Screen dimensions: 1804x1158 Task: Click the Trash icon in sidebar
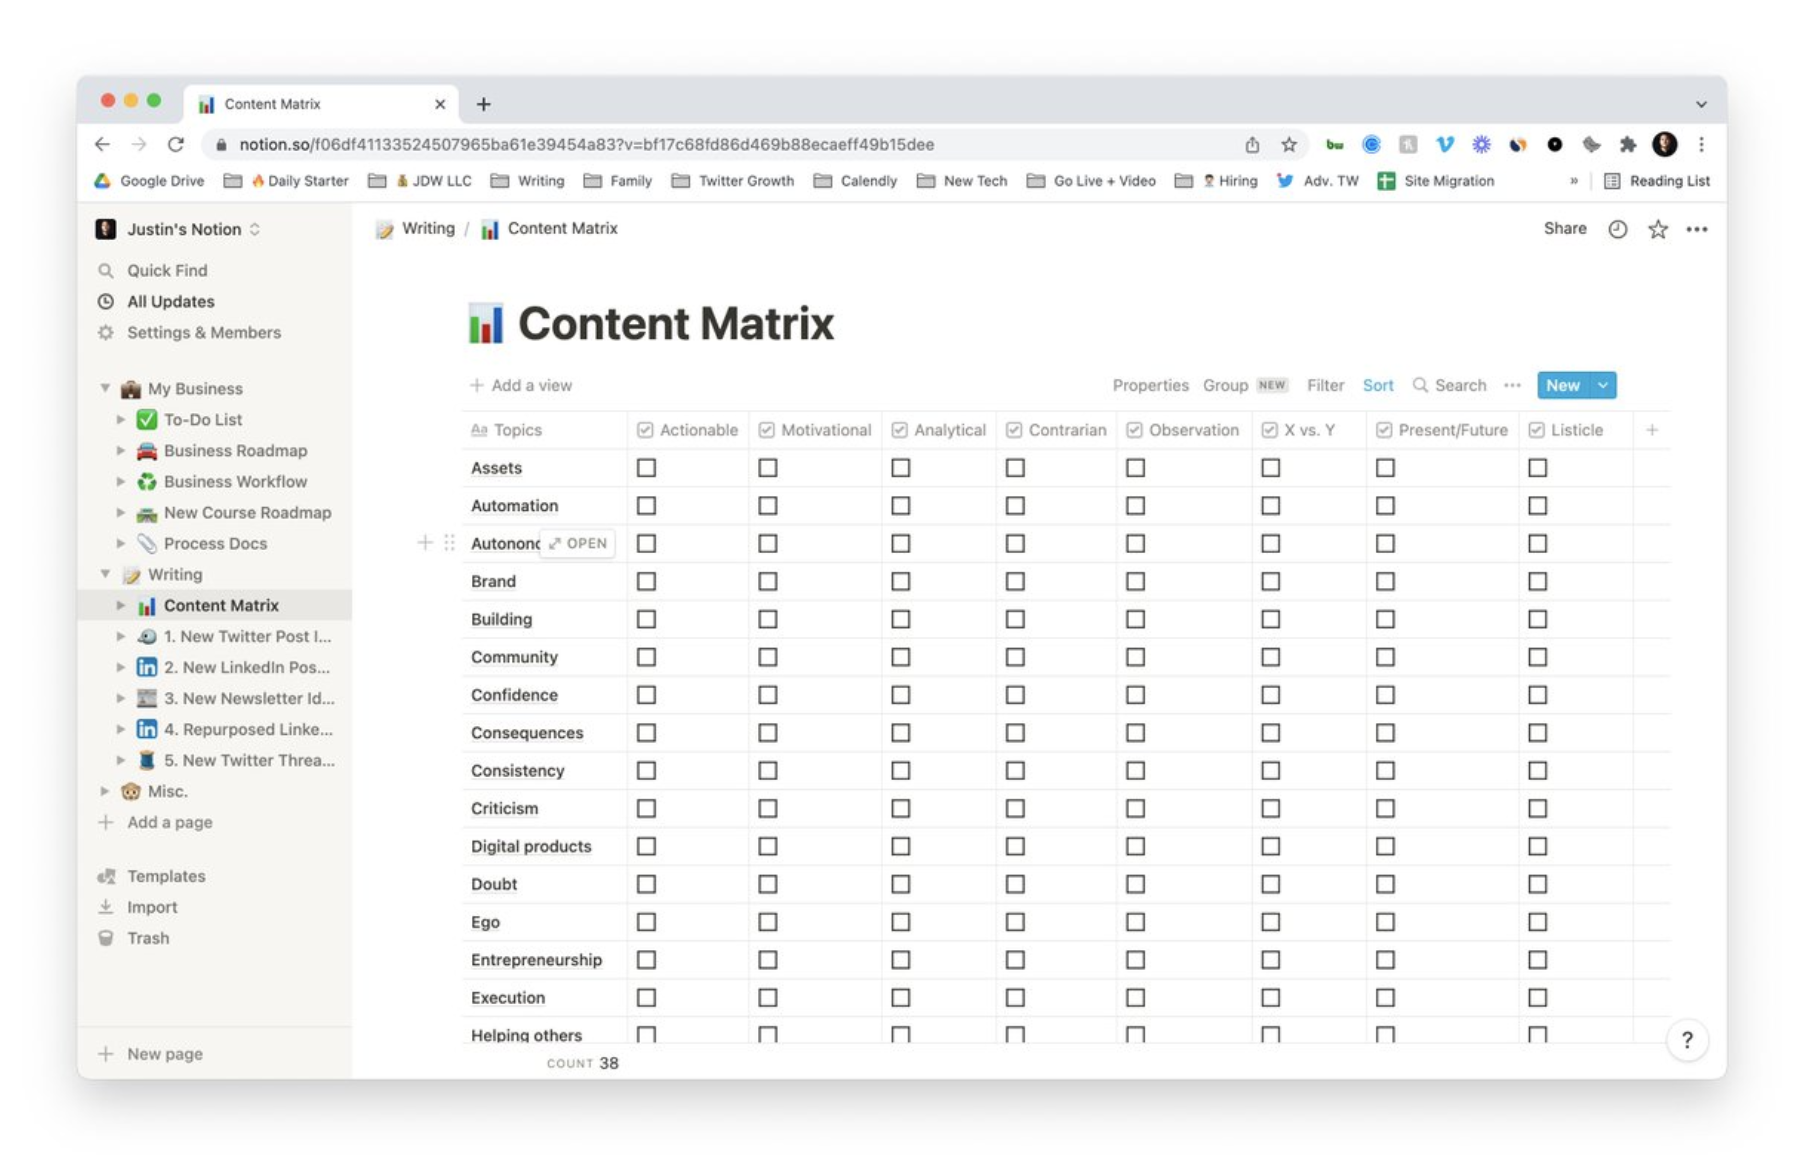coord(104,937)
